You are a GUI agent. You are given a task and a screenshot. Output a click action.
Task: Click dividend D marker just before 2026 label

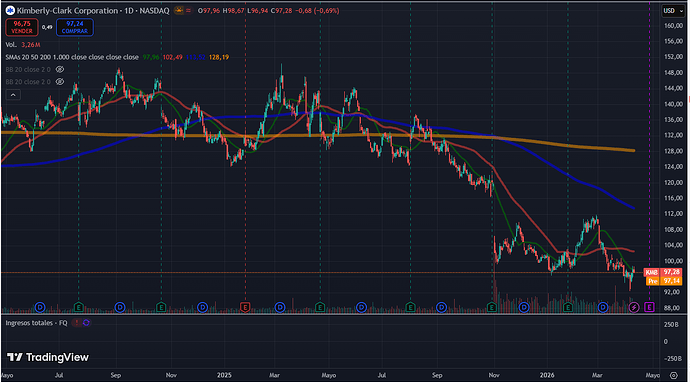(524, 307)
